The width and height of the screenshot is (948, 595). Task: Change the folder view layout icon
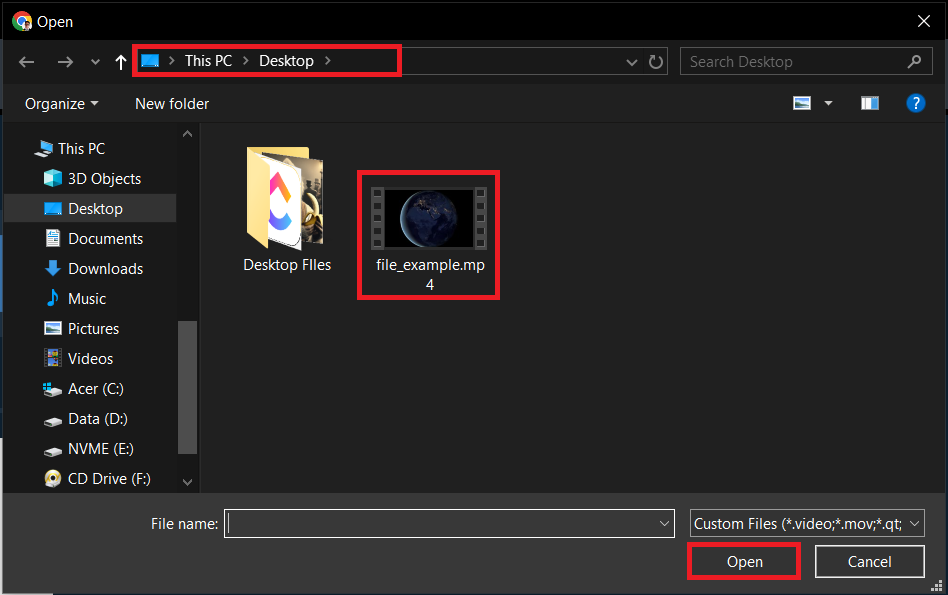pyautogui.click(x=801, y=102)
